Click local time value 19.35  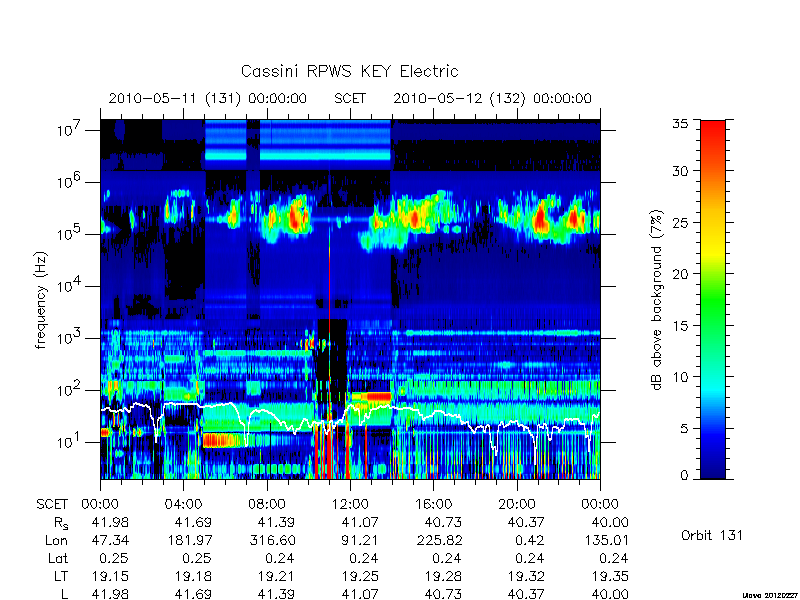(610, 576)
